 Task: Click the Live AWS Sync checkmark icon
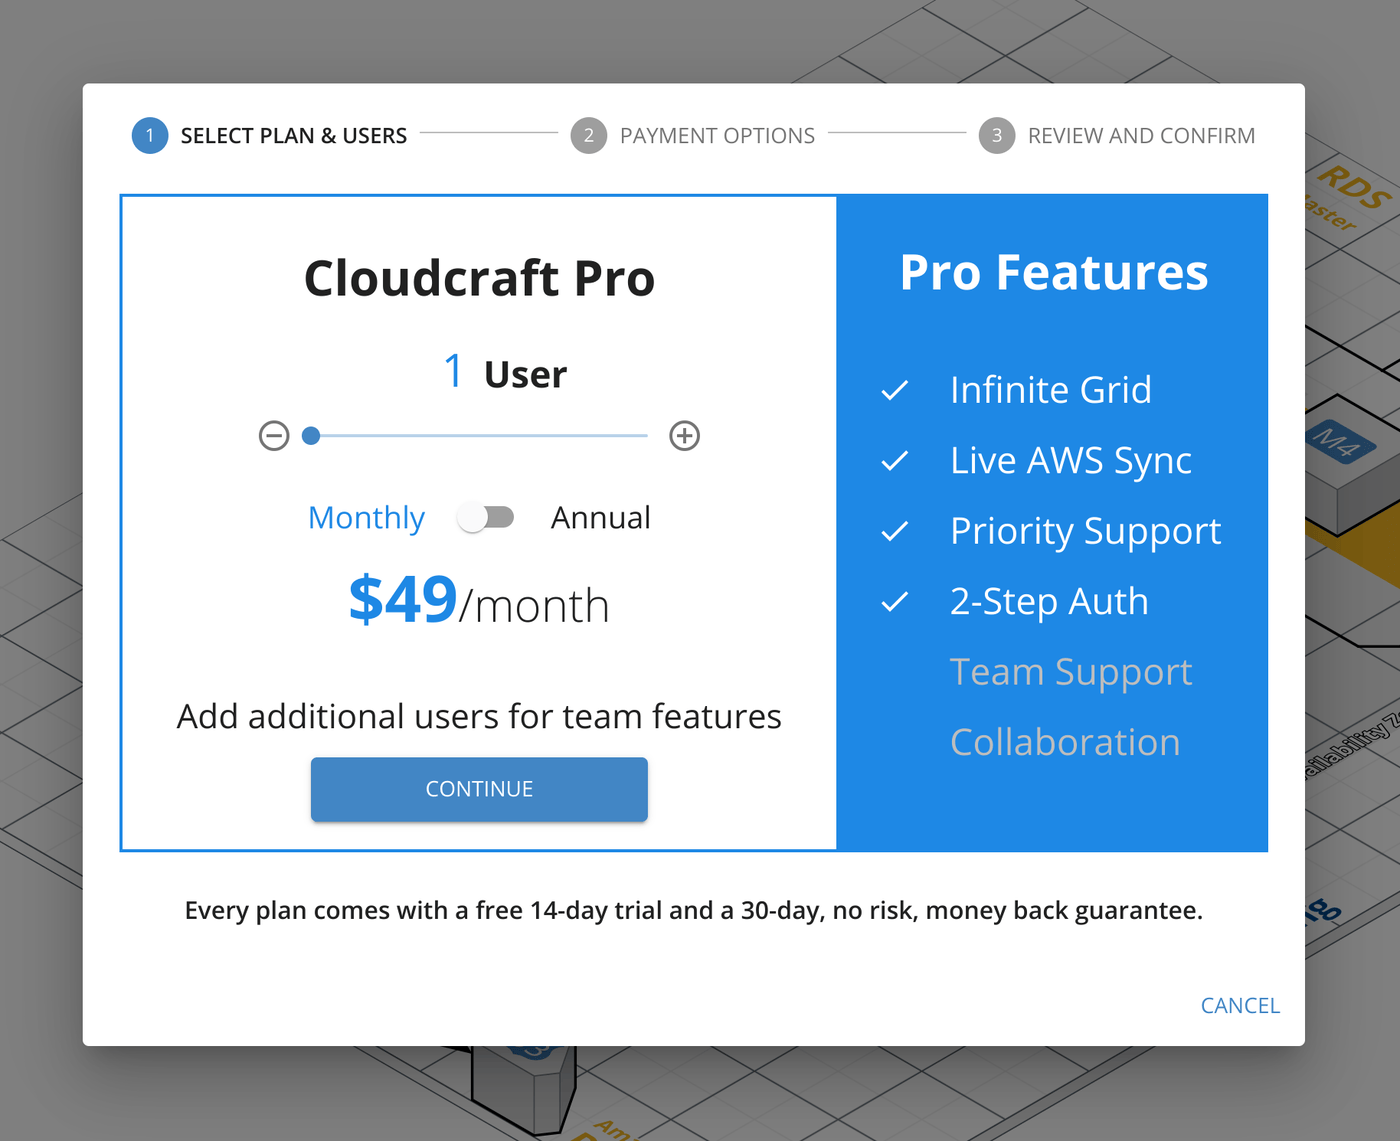(895, 461)
